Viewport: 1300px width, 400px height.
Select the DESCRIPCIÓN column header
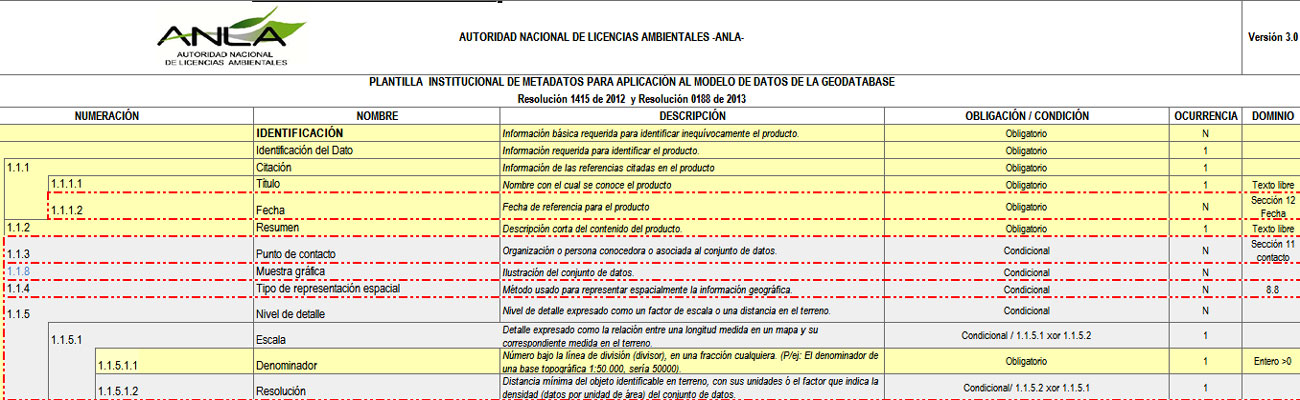[x=691, y=116]
